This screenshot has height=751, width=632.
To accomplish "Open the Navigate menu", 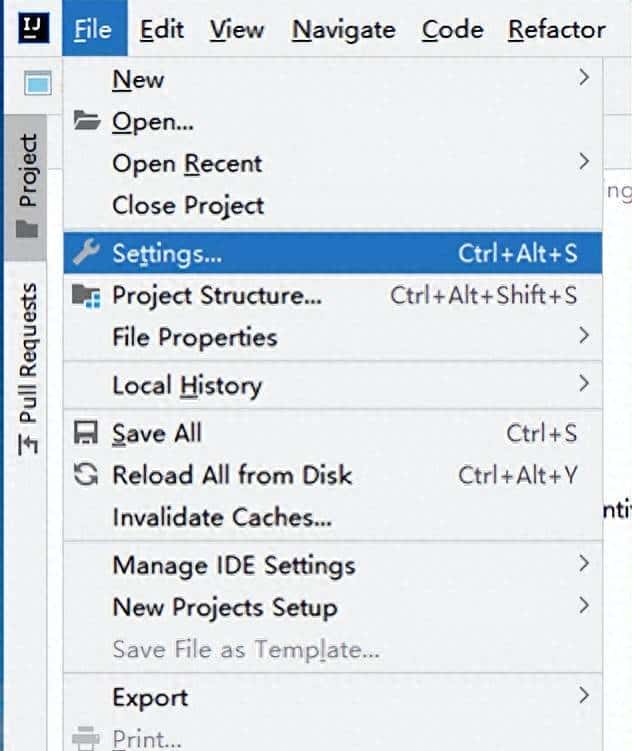I will point(343,30).
